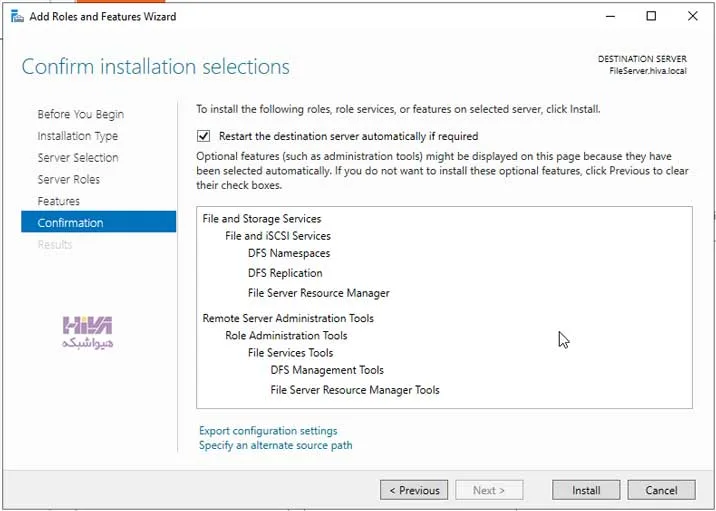
Task: Toggle 'Restart the destination server automatically' checkbox
Action: pyautogui.click(x=203, y=136)
